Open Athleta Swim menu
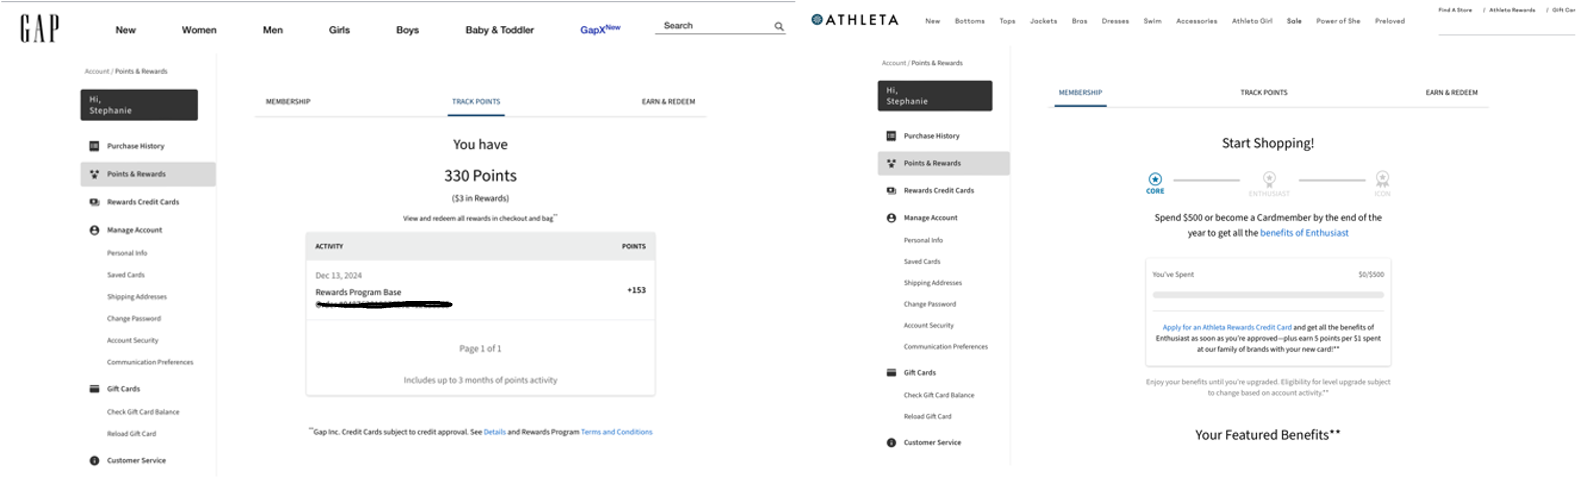 pos(1152,21)
